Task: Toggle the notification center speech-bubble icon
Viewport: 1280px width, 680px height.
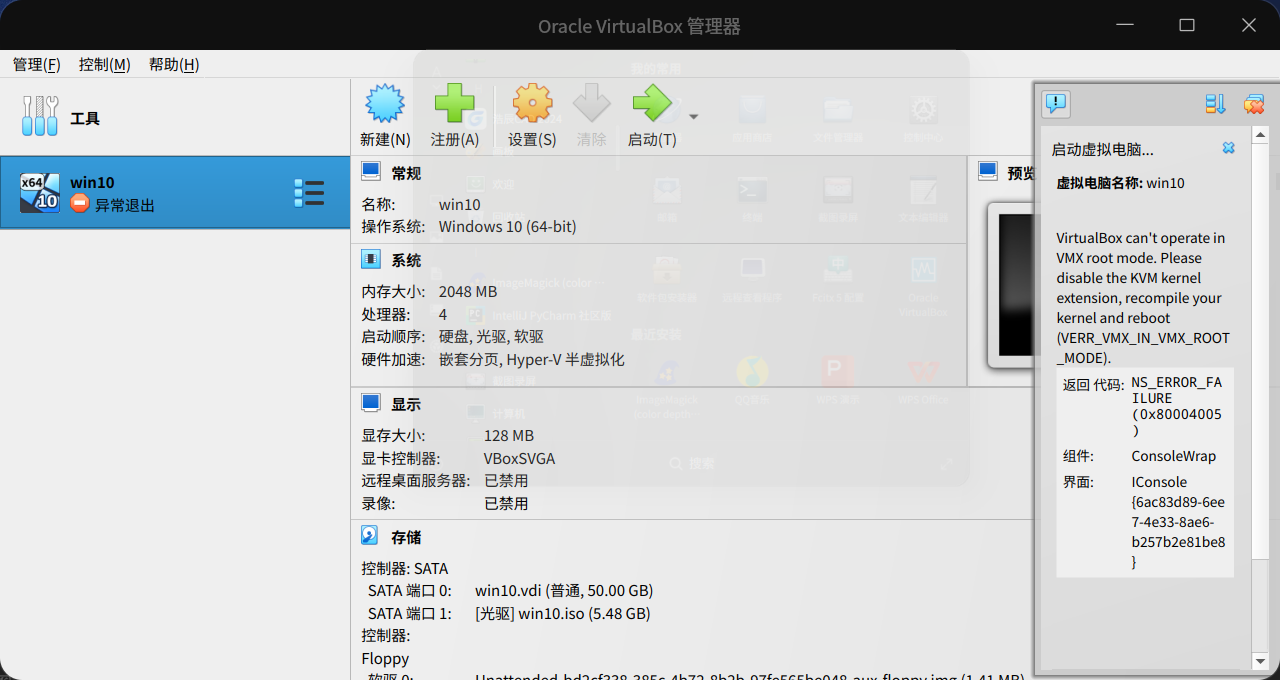Action: coord(1056,103)
